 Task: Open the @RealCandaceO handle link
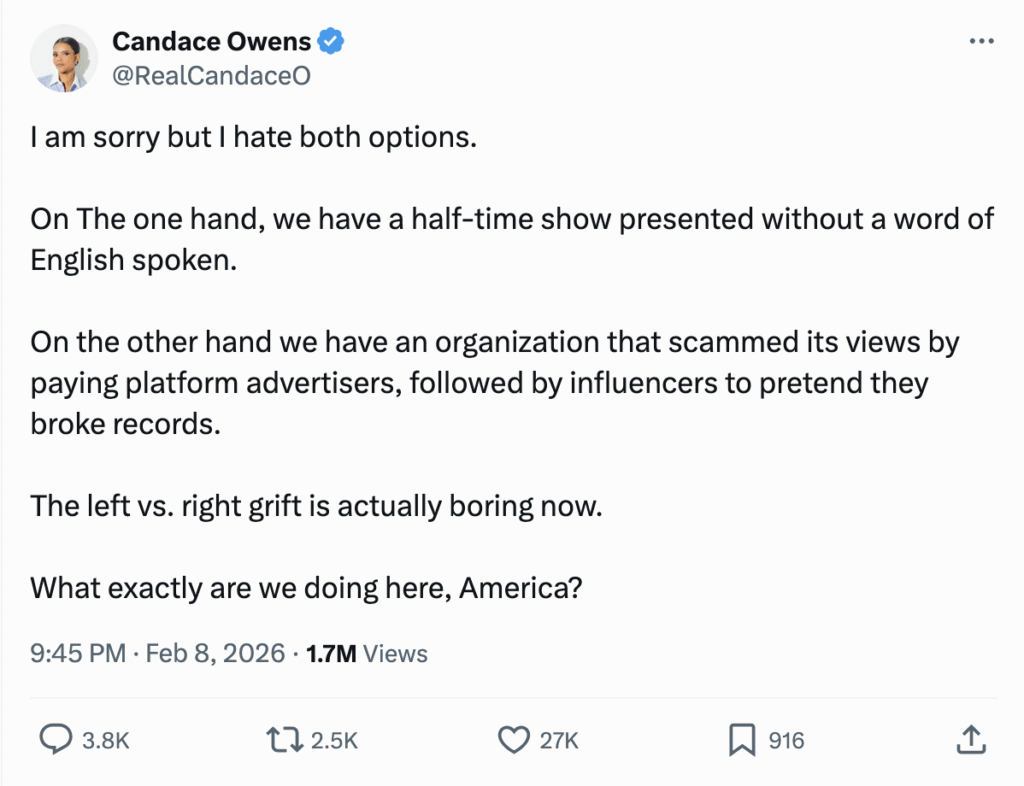coord(211,75)
